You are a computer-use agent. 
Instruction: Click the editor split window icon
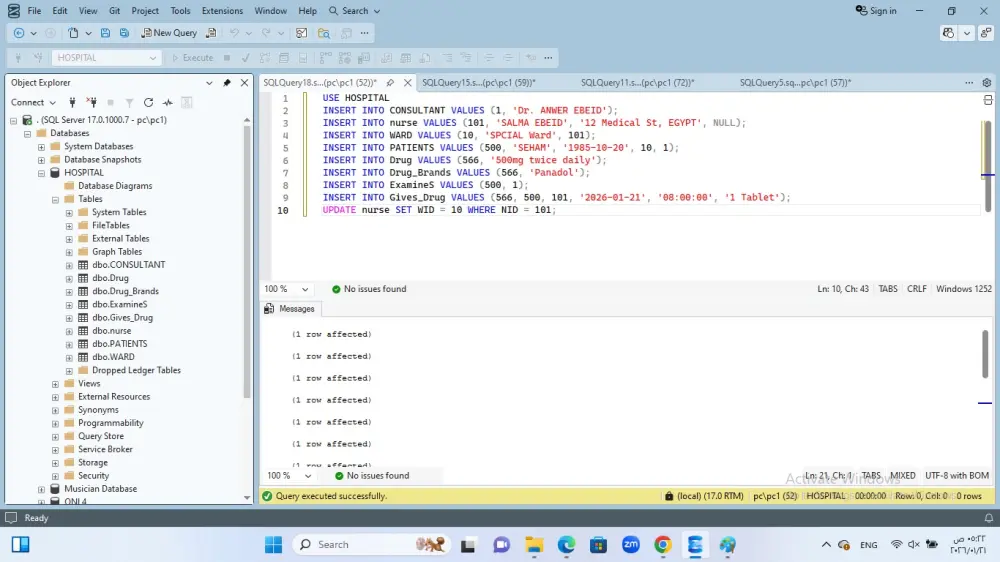[987, 100]
